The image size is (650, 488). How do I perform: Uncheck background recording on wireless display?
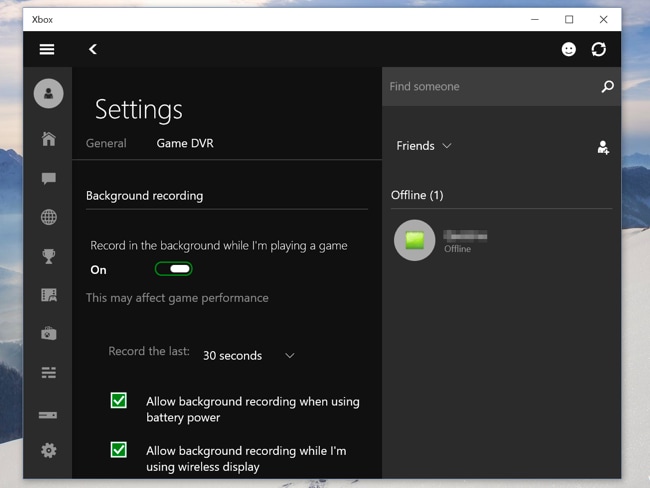pyautogui.click(x=119, y=450)
